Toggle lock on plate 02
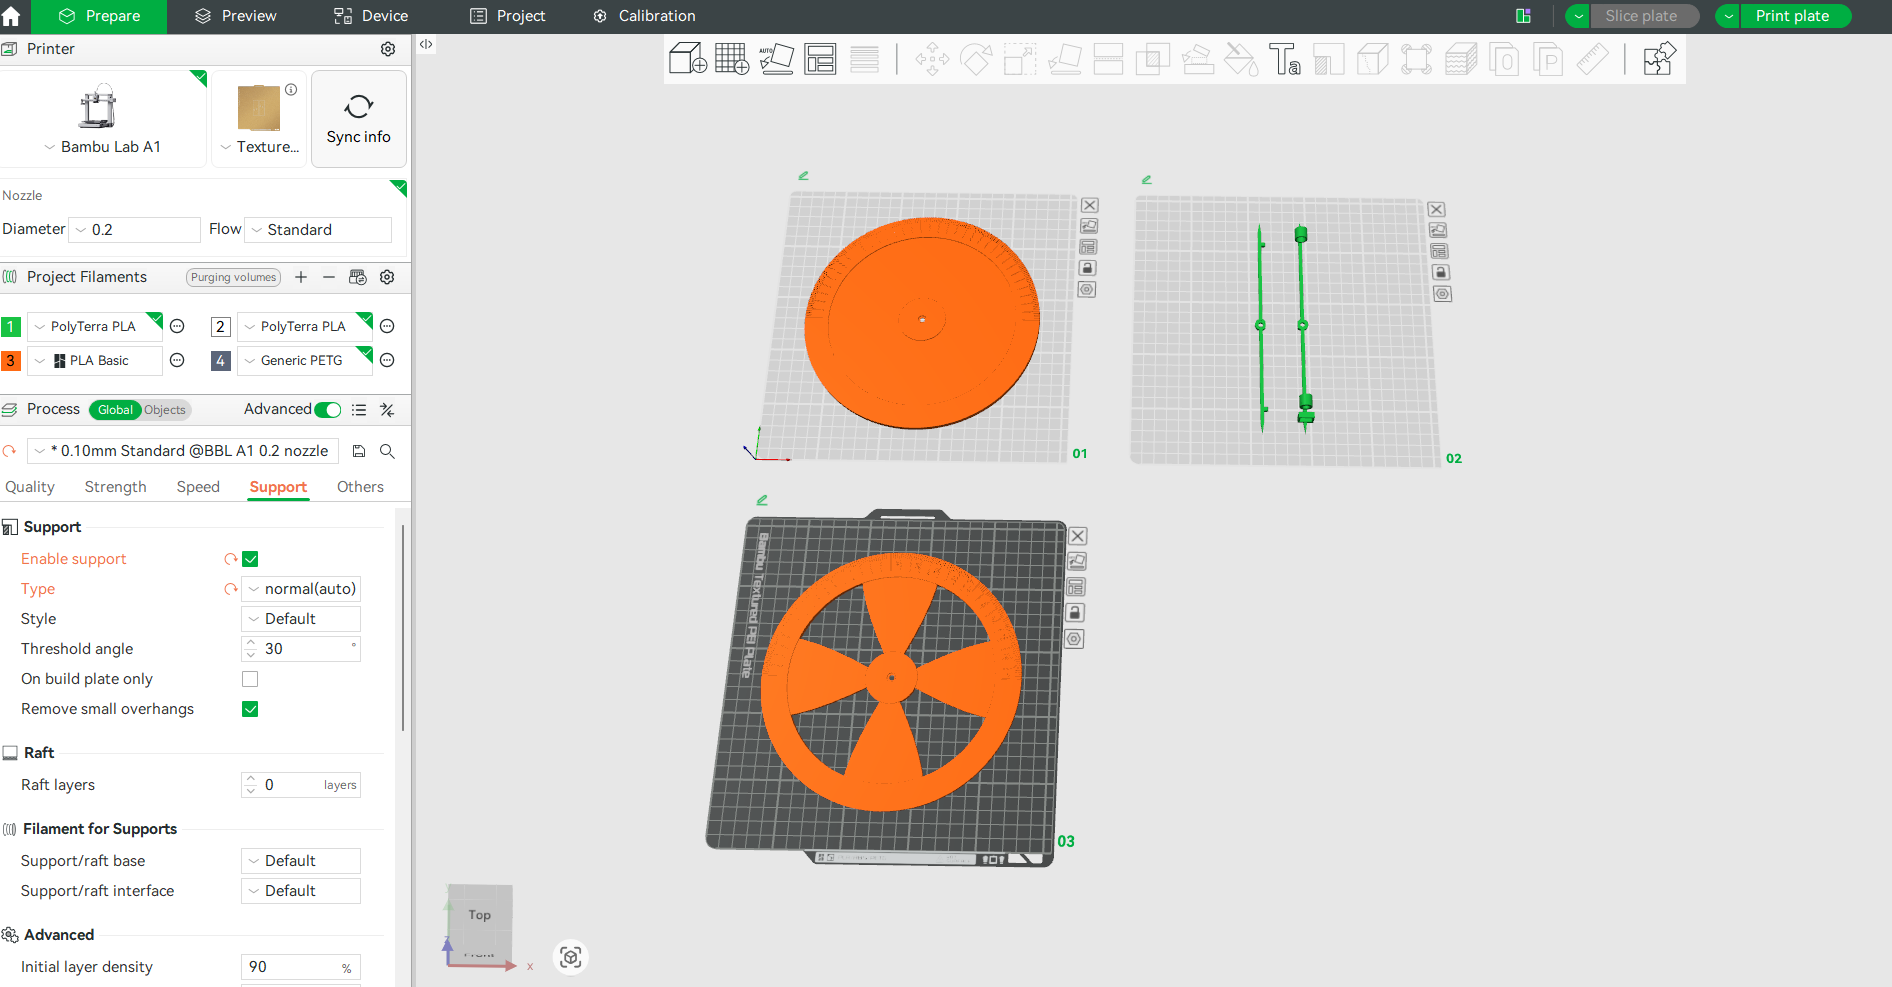 pos(1440,272)
